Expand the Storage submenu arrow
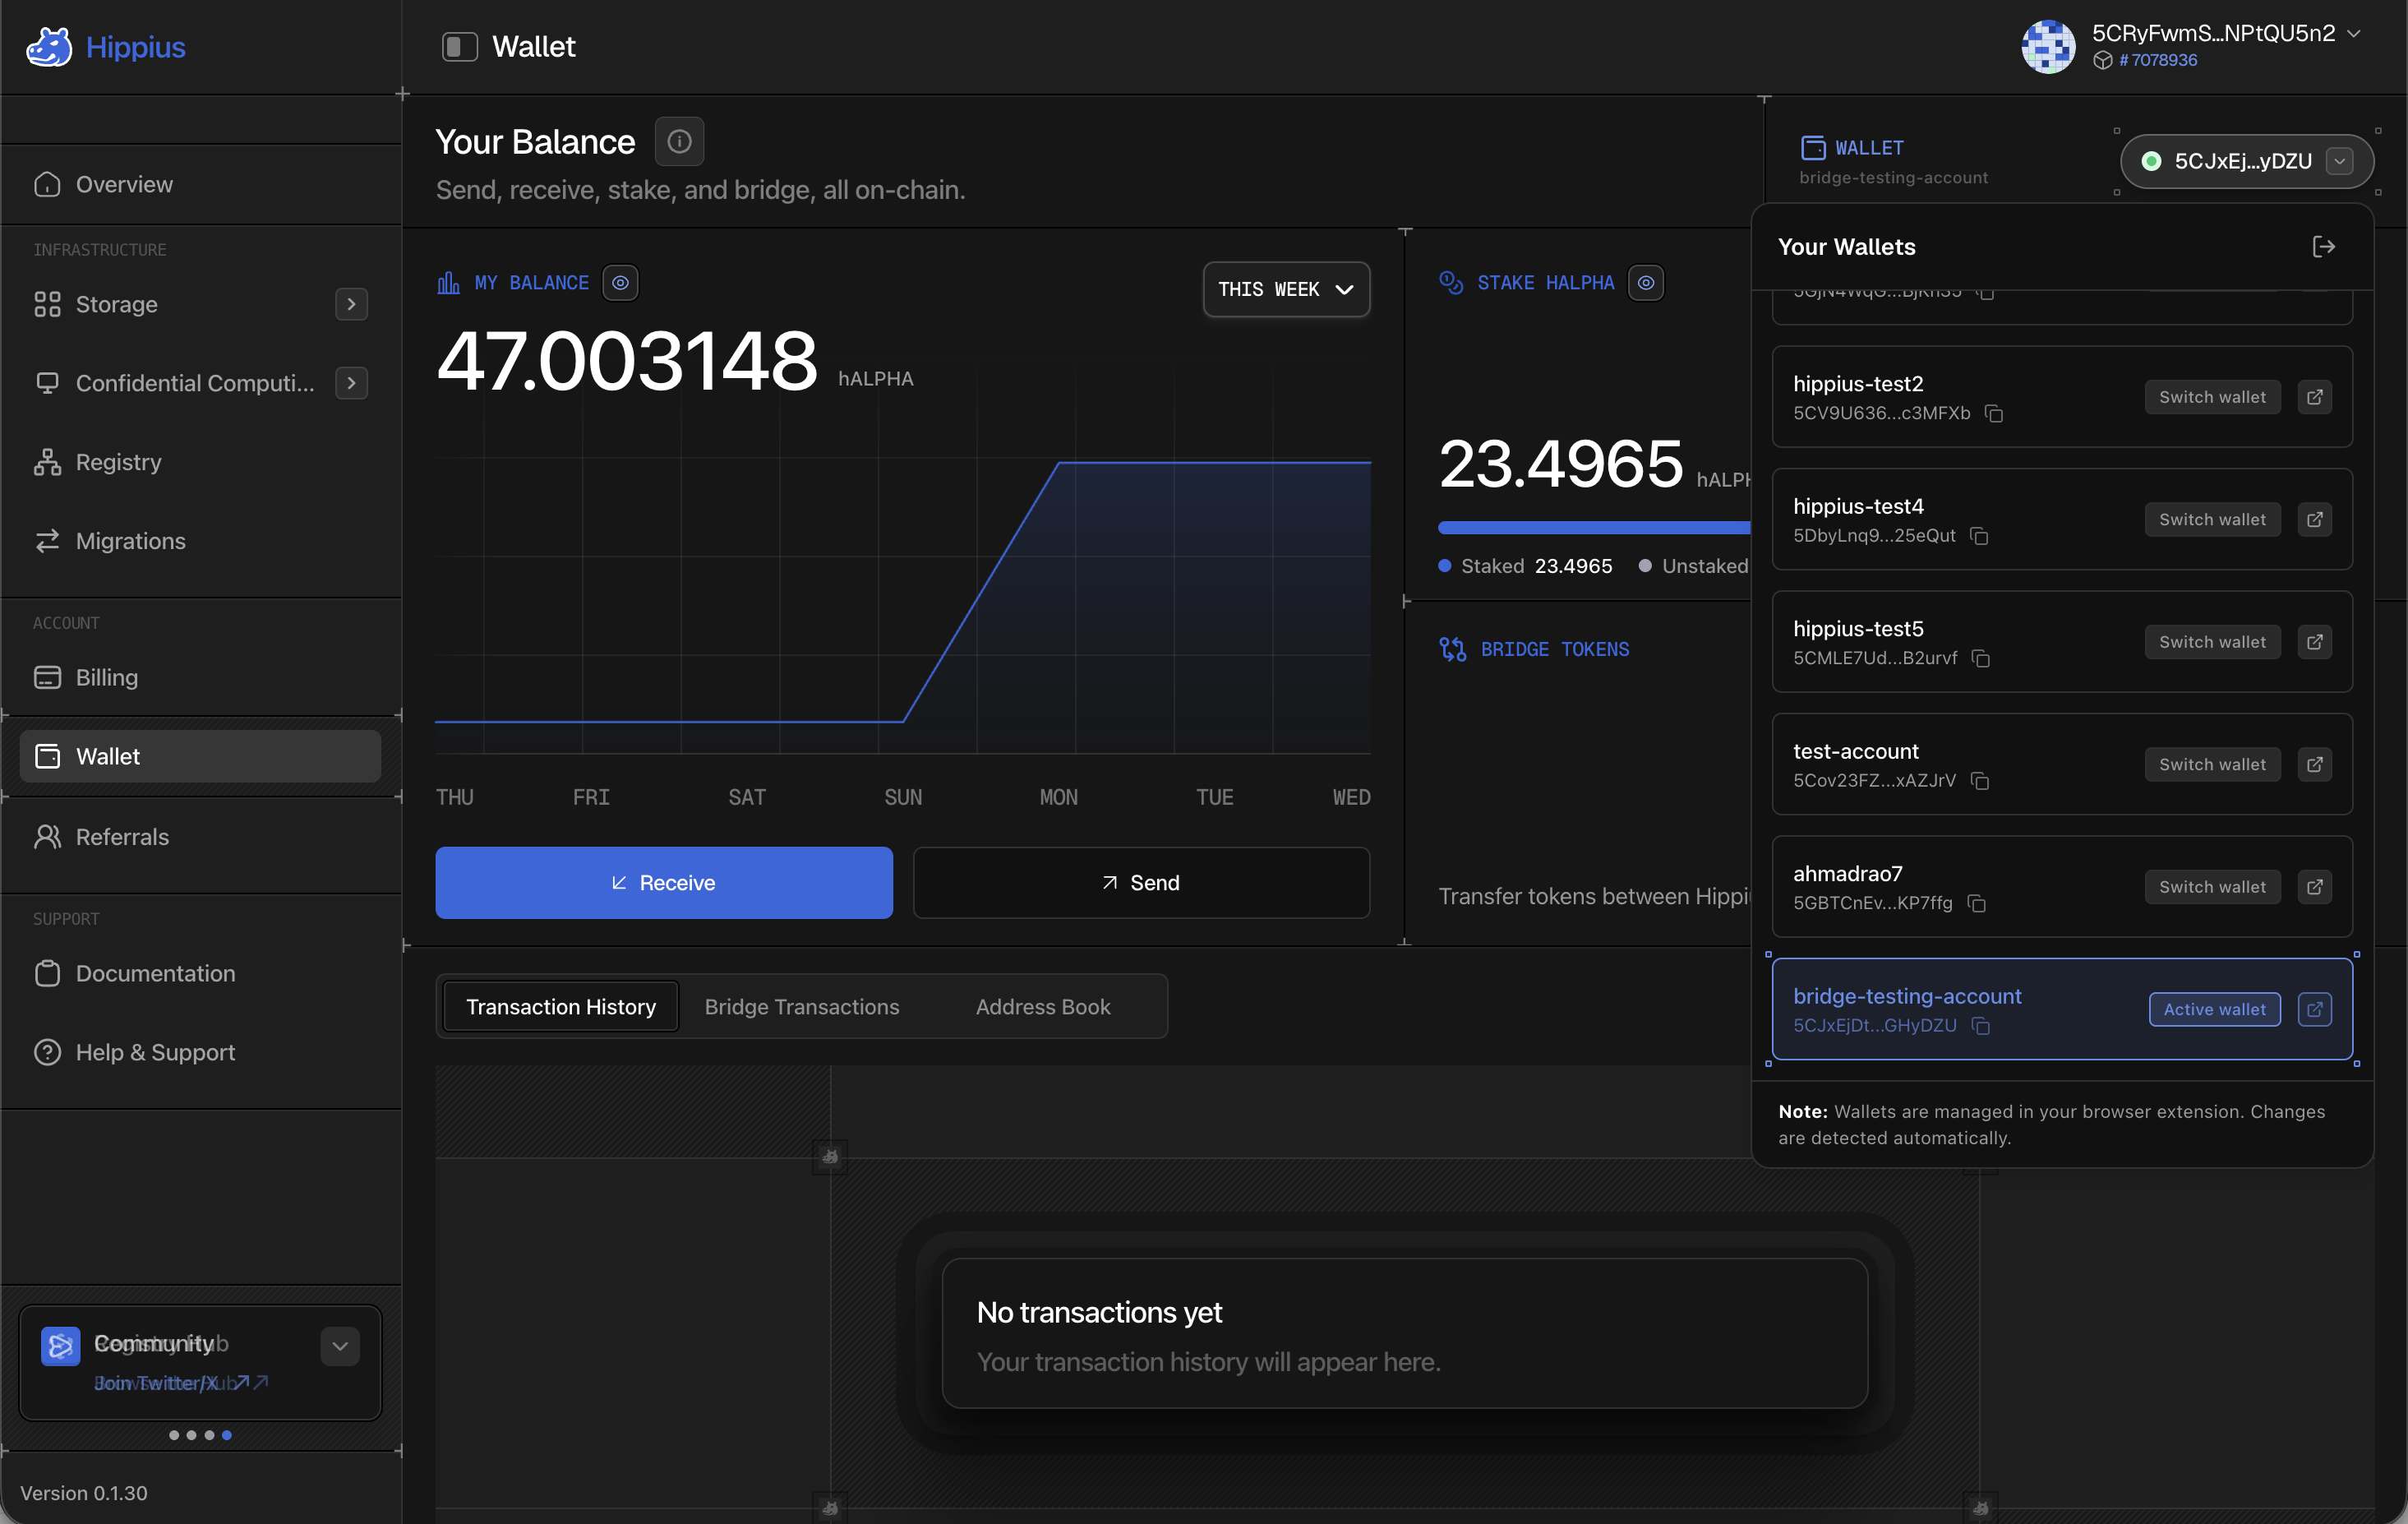The height and width of the screenshot is (1524, 2408). click(351, 304)
